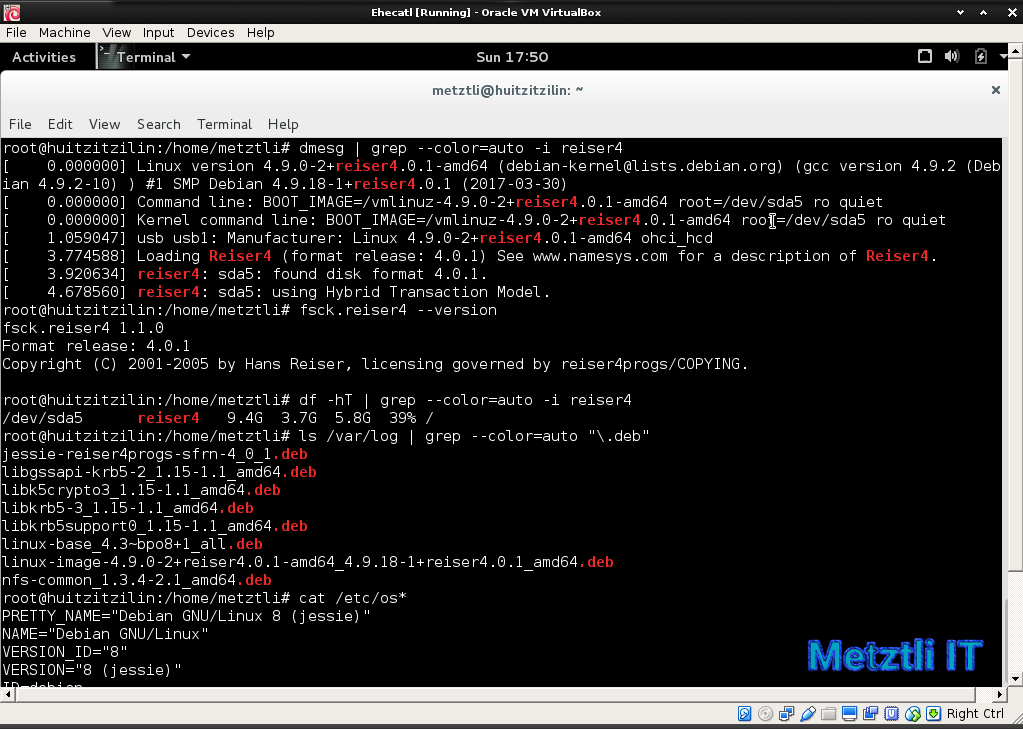The image size is (1023, 729).
Task: Open VirtualBox View menu
Action: tap(117, 33)
